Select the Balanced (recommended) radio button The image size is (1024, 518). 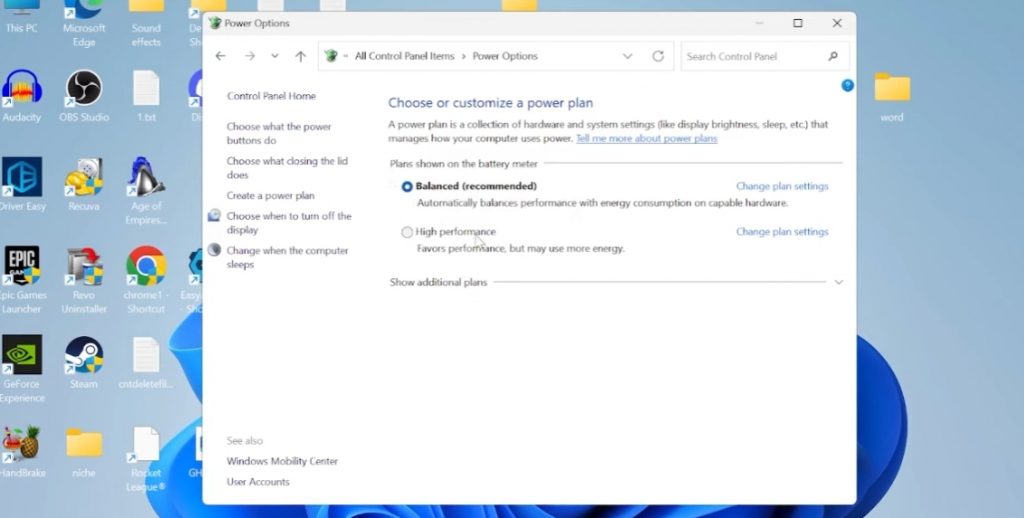[x=407, y=187]
